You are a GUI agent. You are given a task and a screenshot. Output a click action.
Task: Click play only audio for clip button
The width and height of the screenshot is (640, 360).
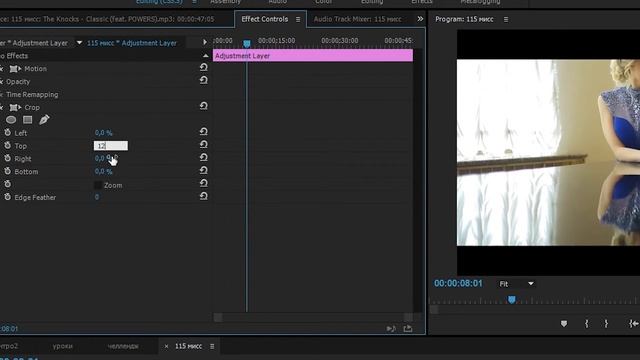(391, 329)
